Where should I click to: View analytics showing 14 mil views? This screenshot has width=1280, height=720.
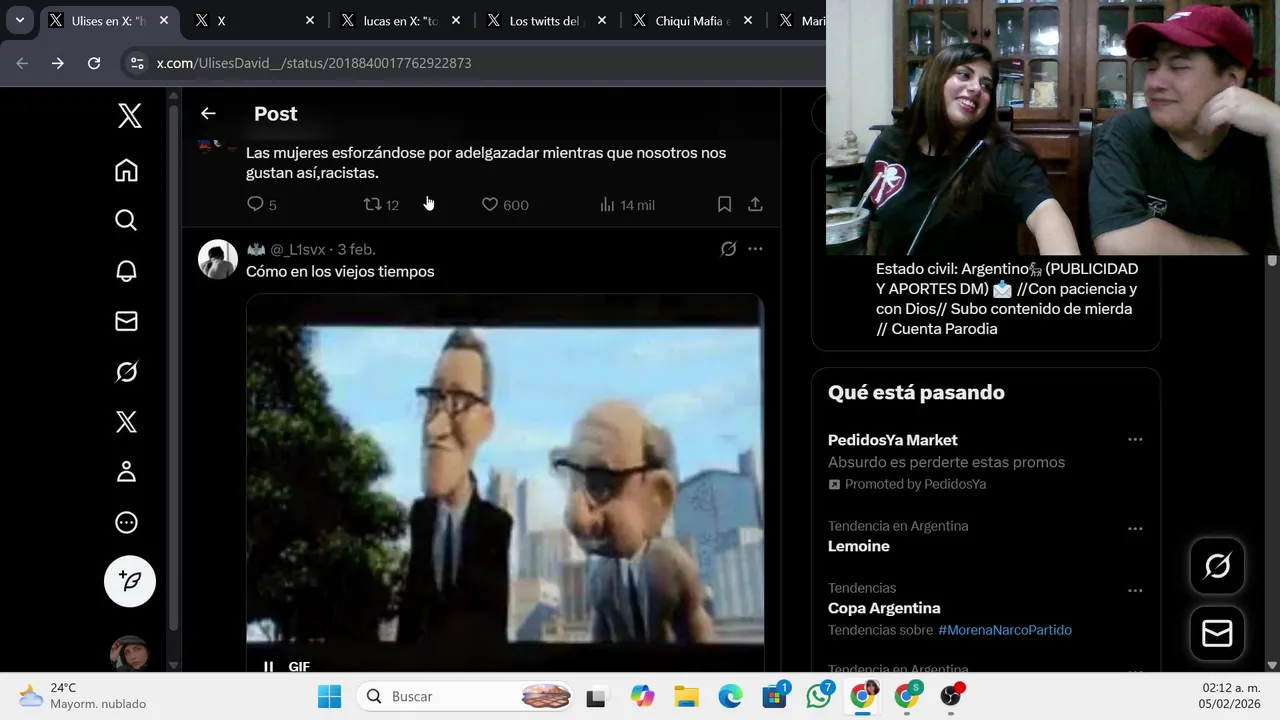click(x=627, y=204)
